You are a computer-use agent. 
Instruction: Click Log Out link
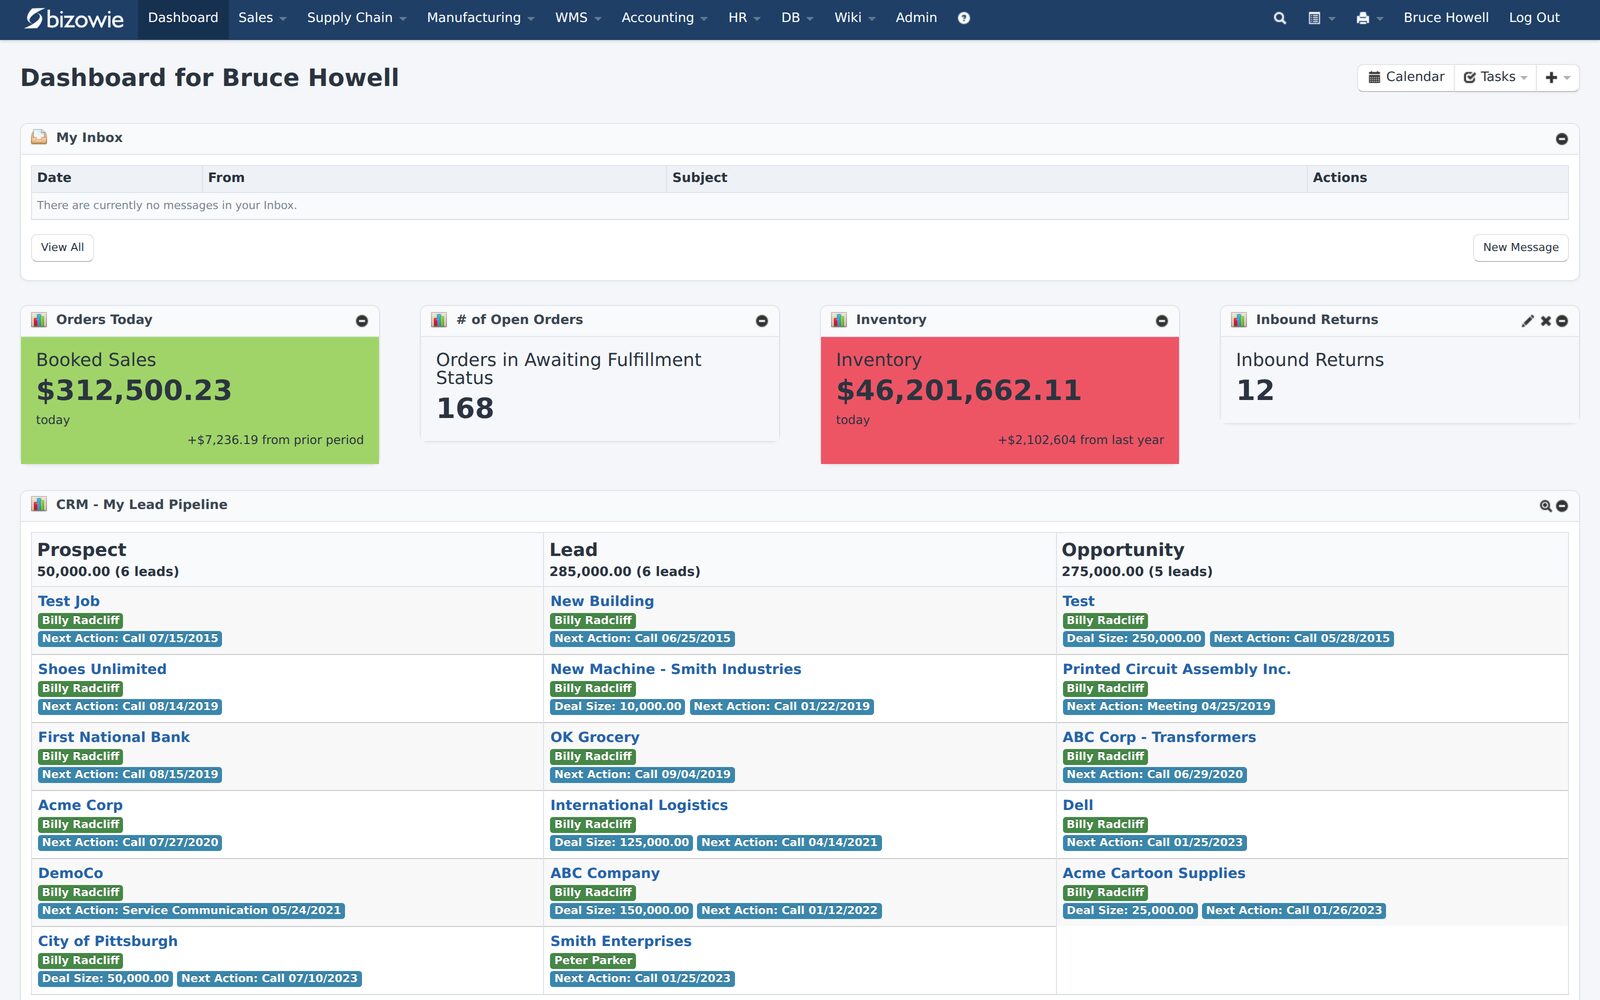pos(1534,18)
